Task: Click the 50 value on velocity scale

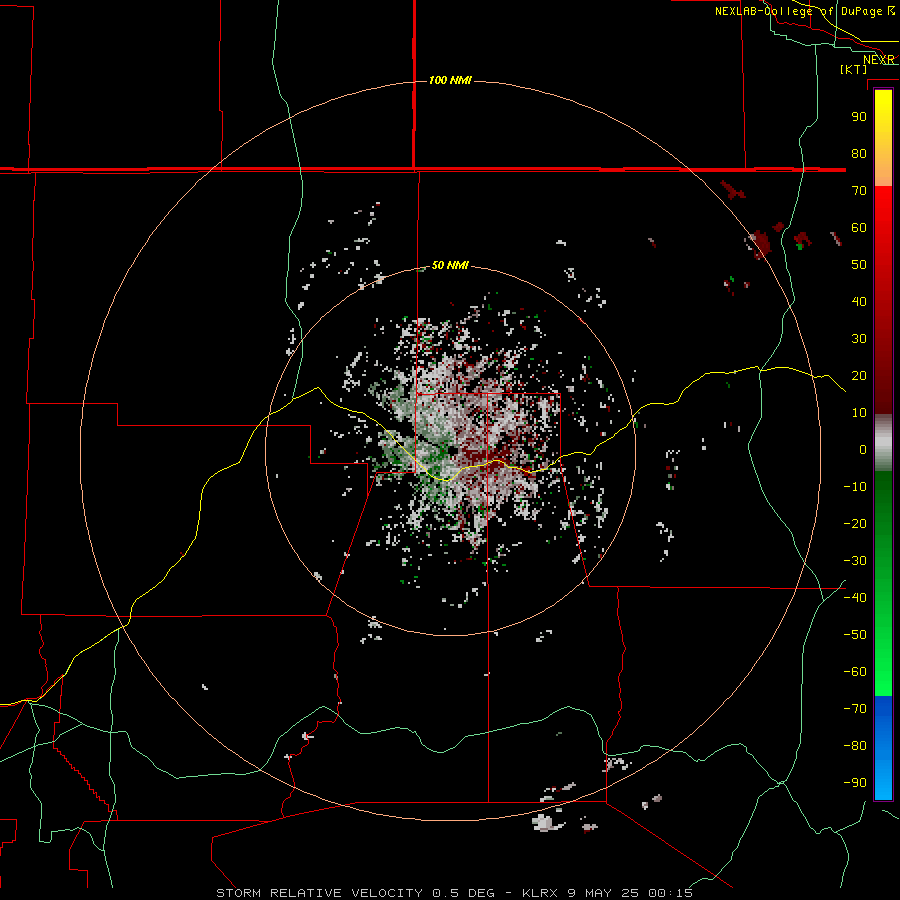Action: tap(859, 265)
